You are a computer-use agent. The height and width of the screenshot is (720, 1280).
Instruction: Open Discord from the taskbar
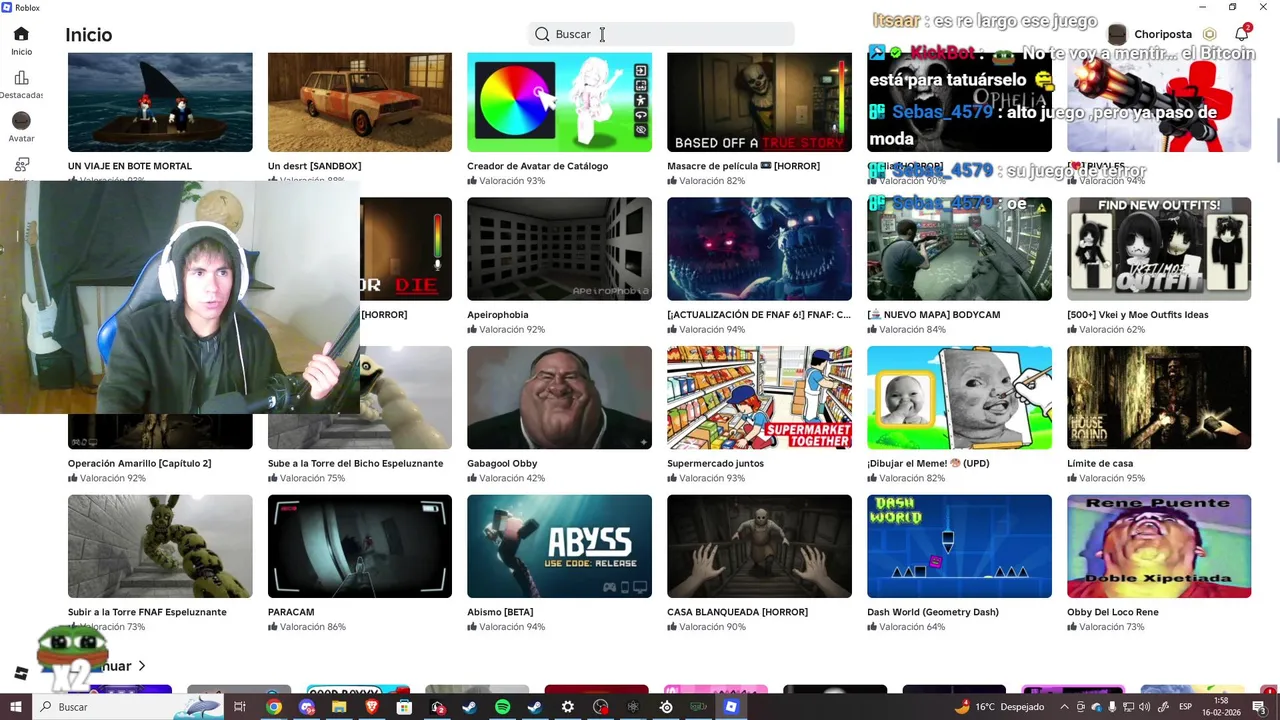(x=307, y=707)
